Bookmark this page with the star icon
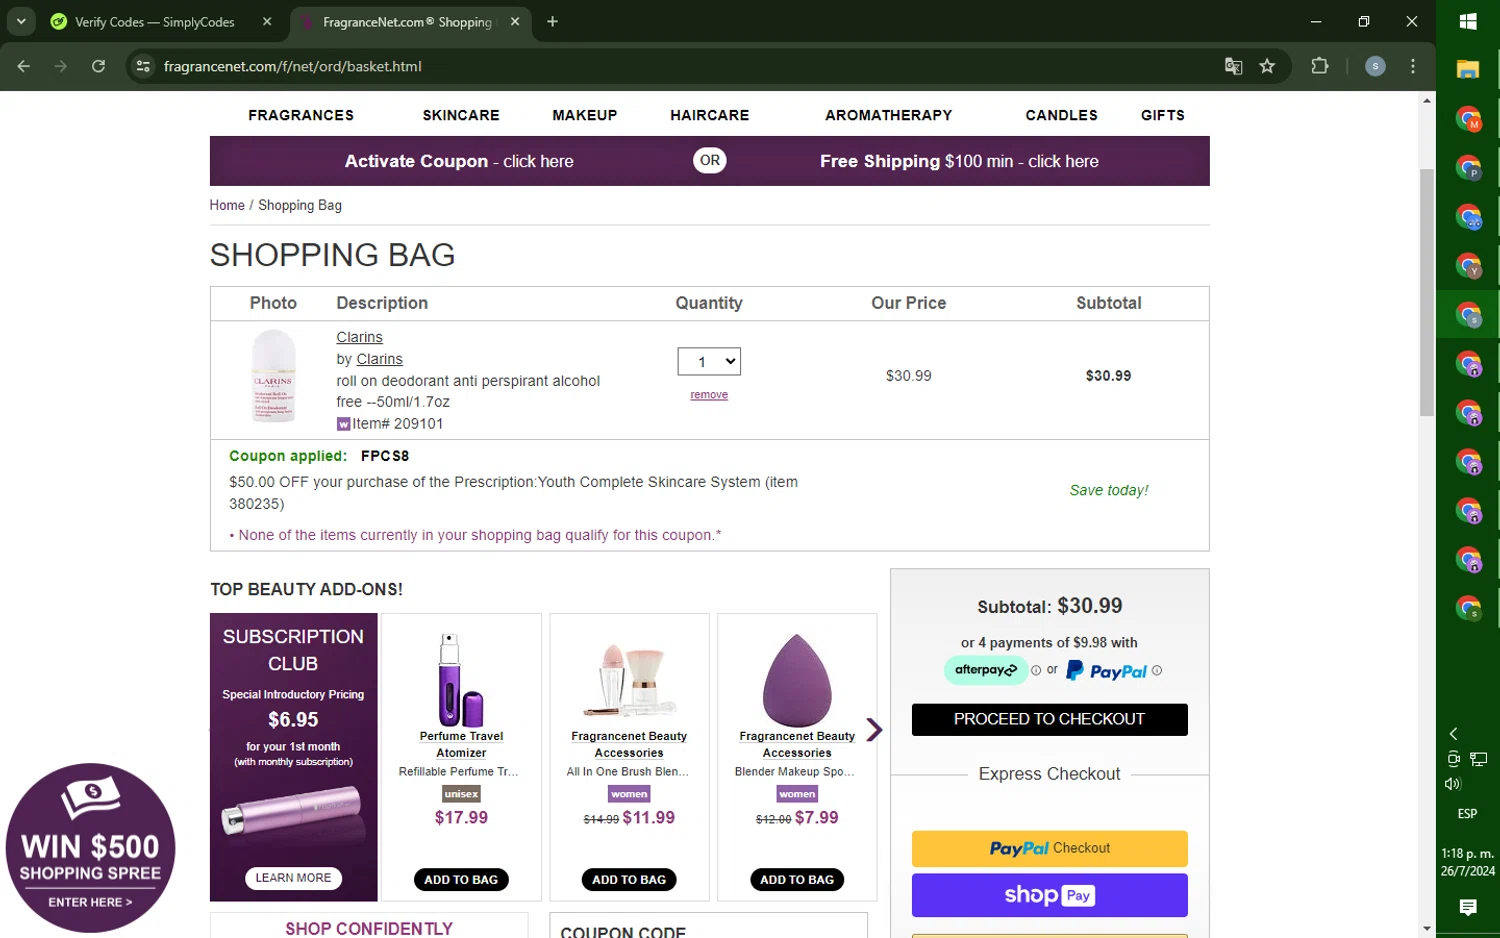This screenshot has height=938, width=1500. tap(1267, 66)
